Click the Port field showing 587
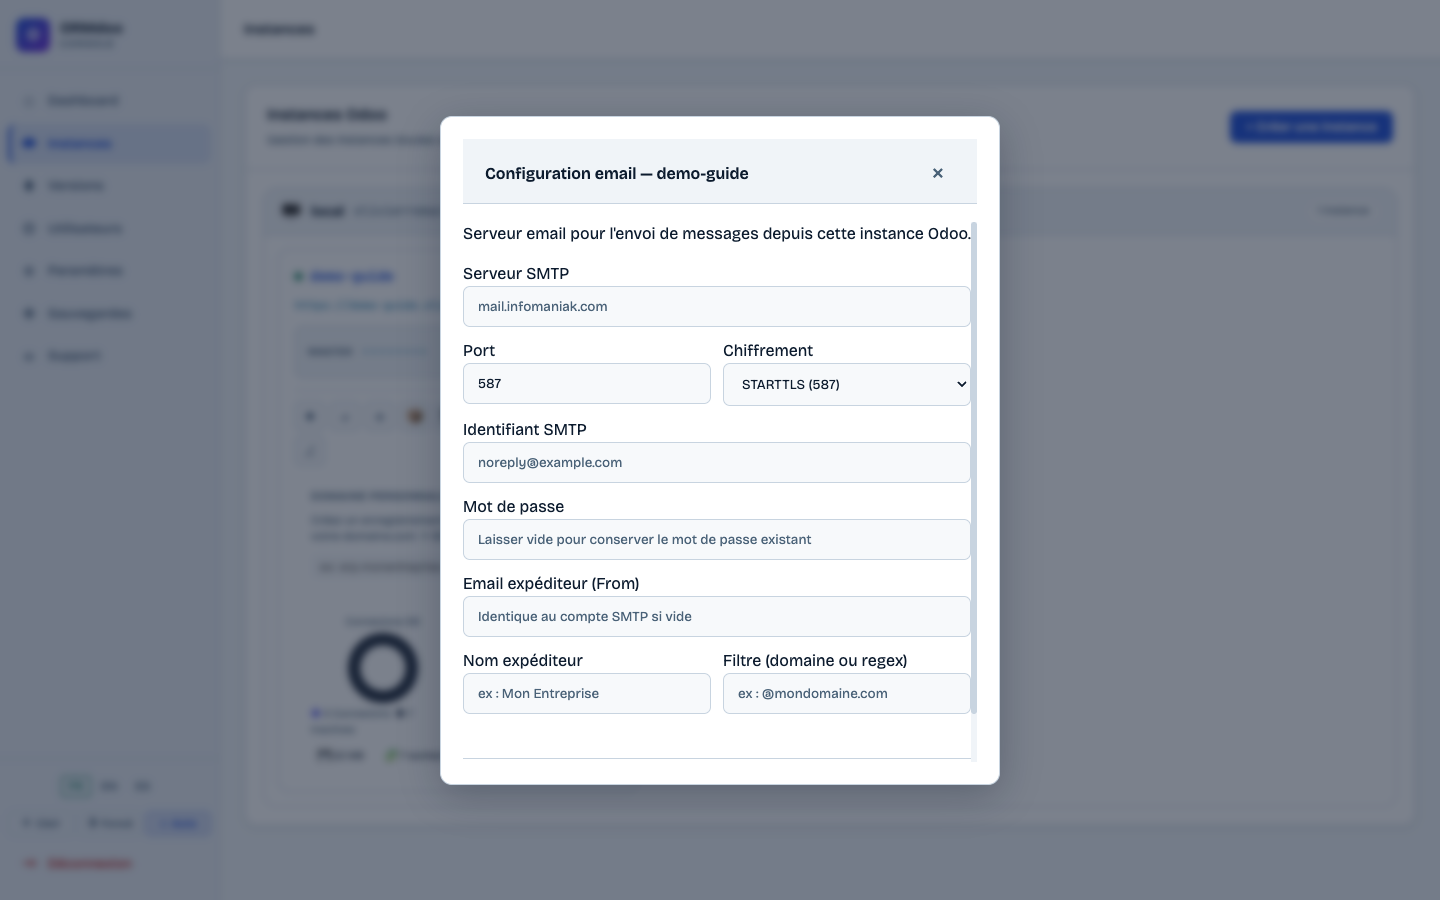Image resolution: width=1440 pixels, height=900 pixels. (x=586, y=384)
